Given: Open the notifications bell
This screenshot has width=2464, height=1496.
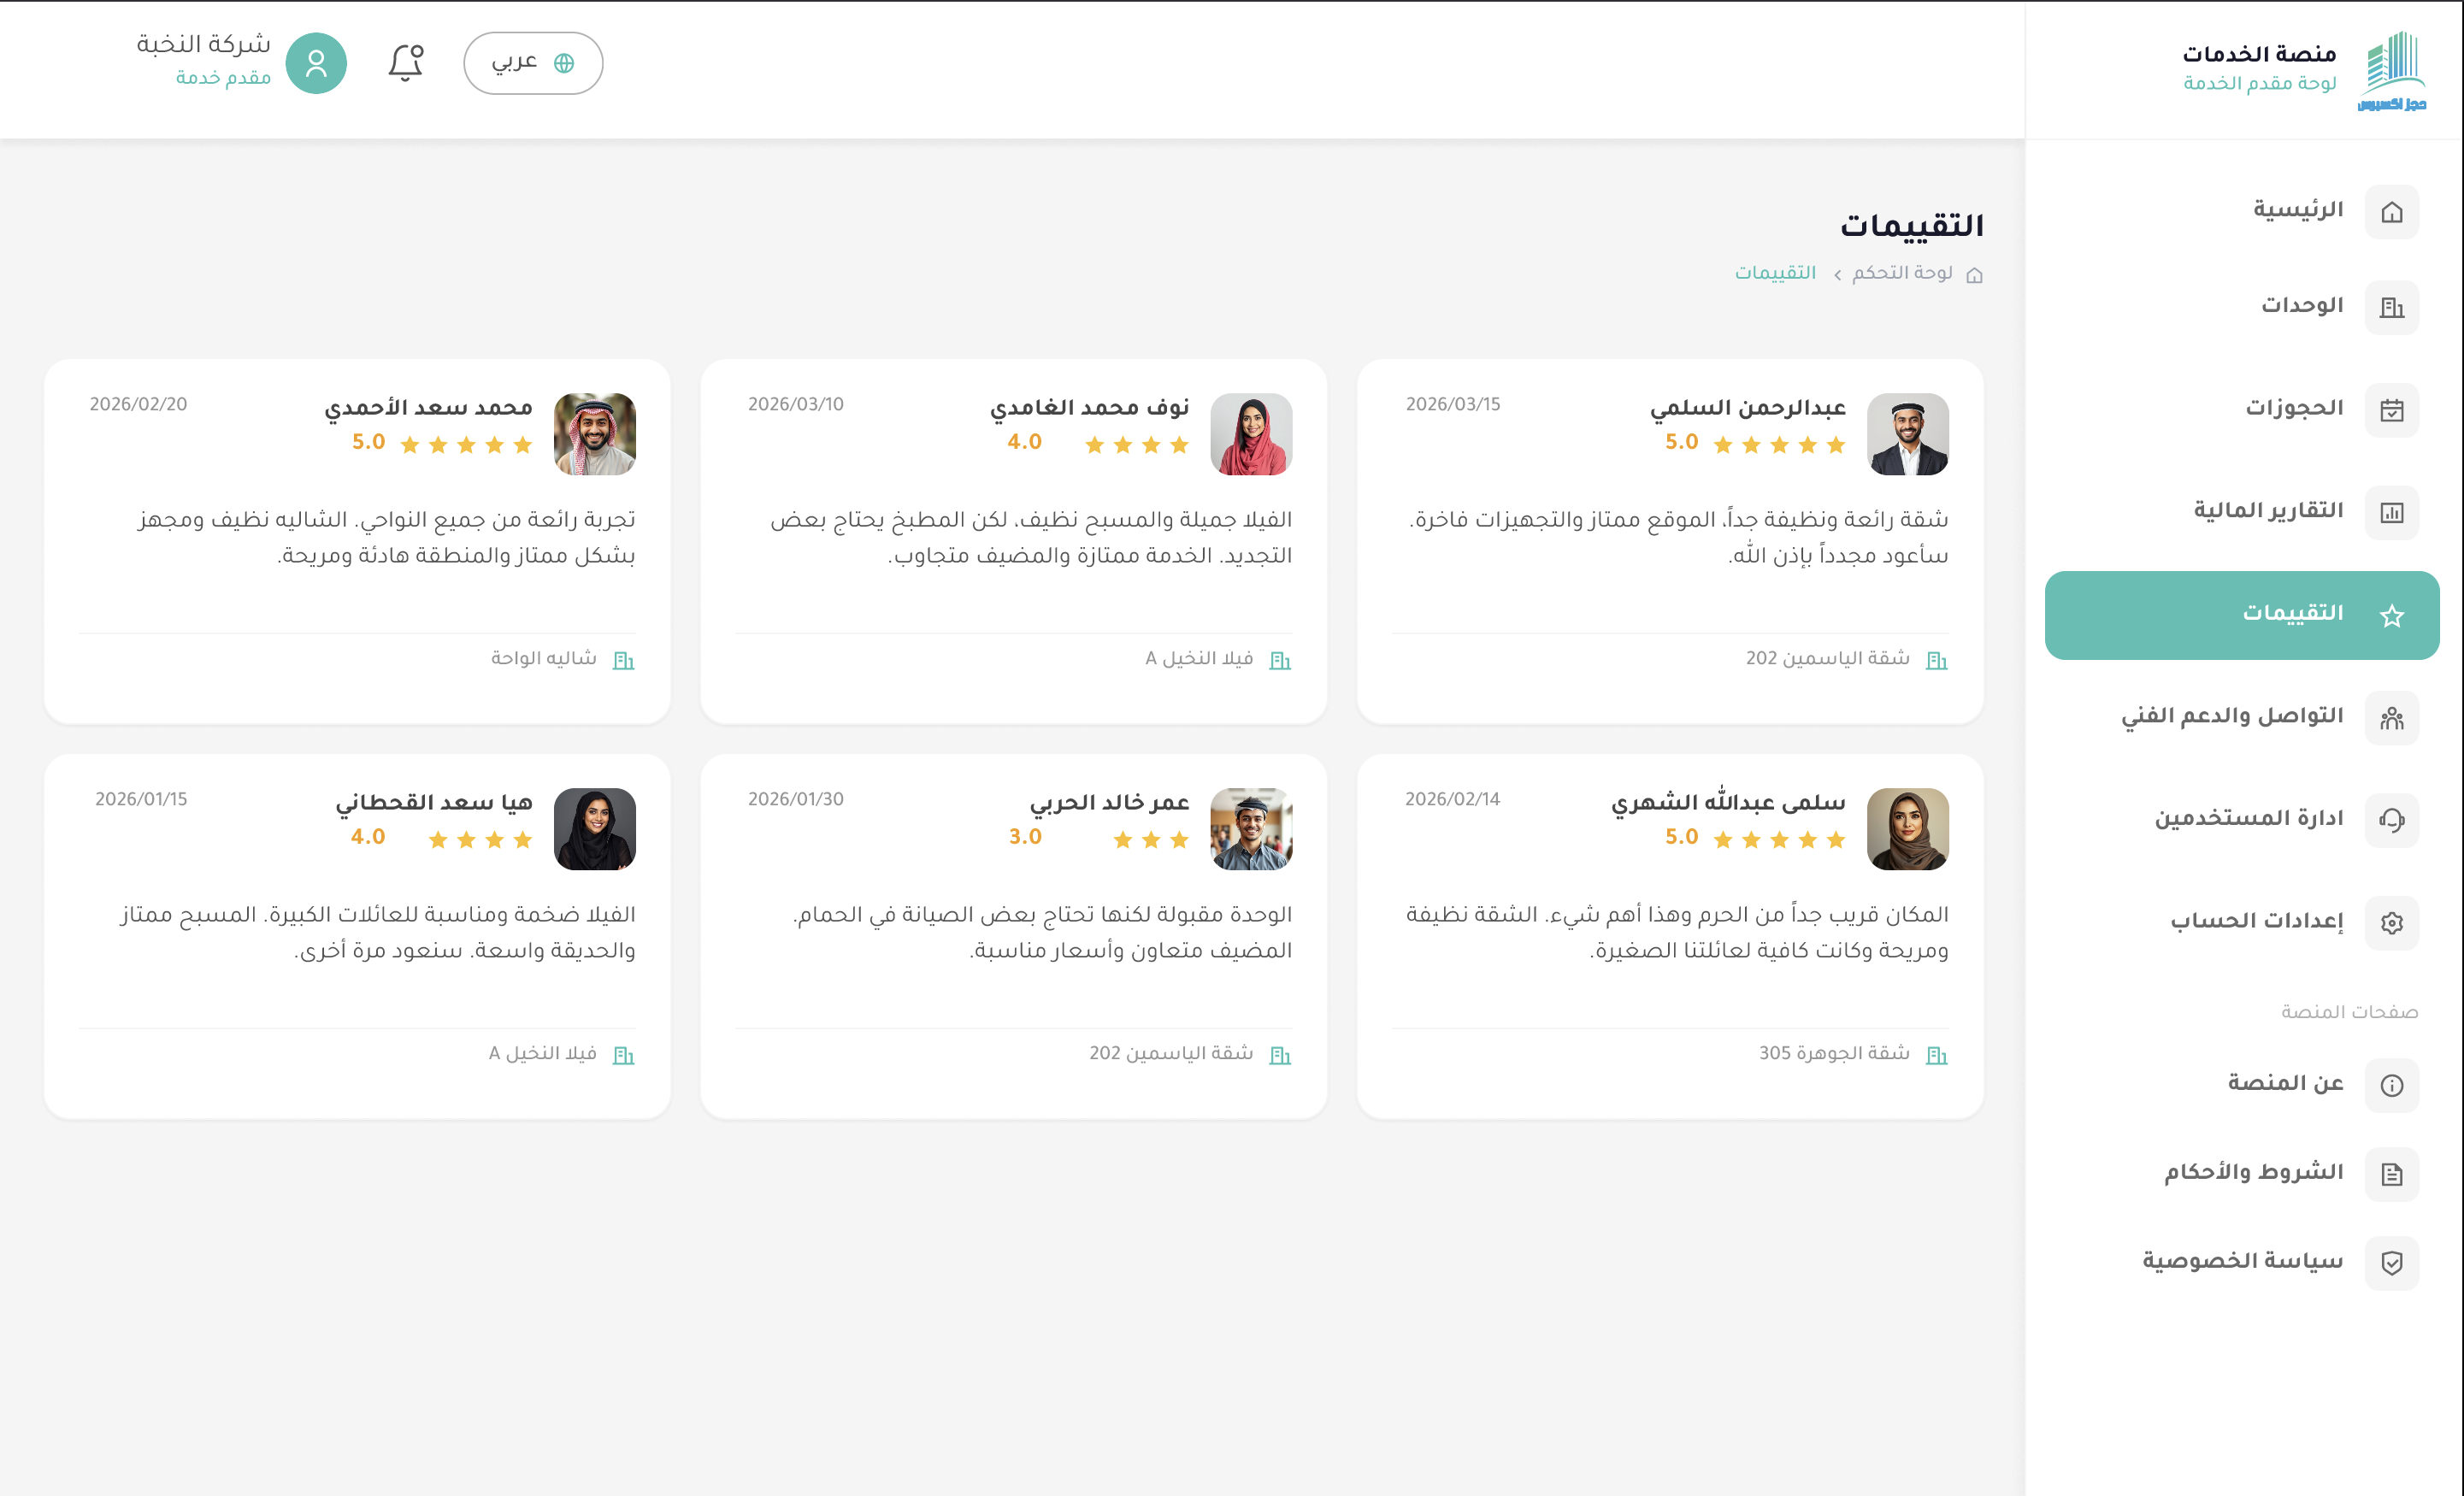Looking at the screenshot, I should click(405, 63).
